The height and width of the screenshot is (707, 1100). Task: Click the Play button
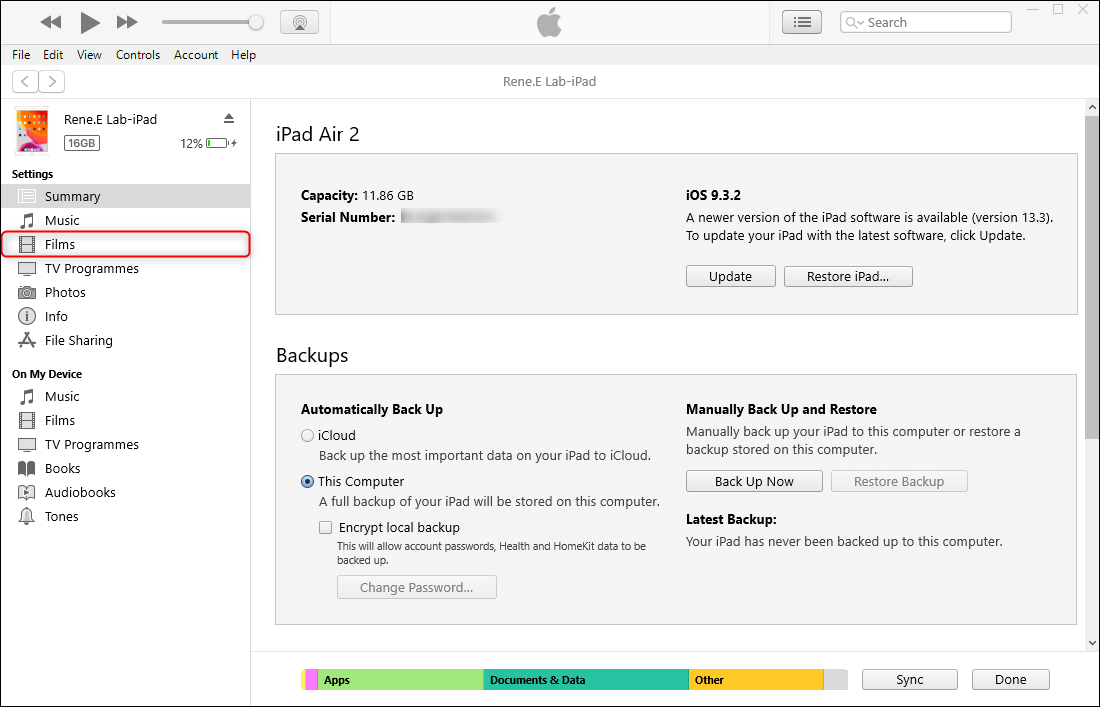(x=89, y=22)
